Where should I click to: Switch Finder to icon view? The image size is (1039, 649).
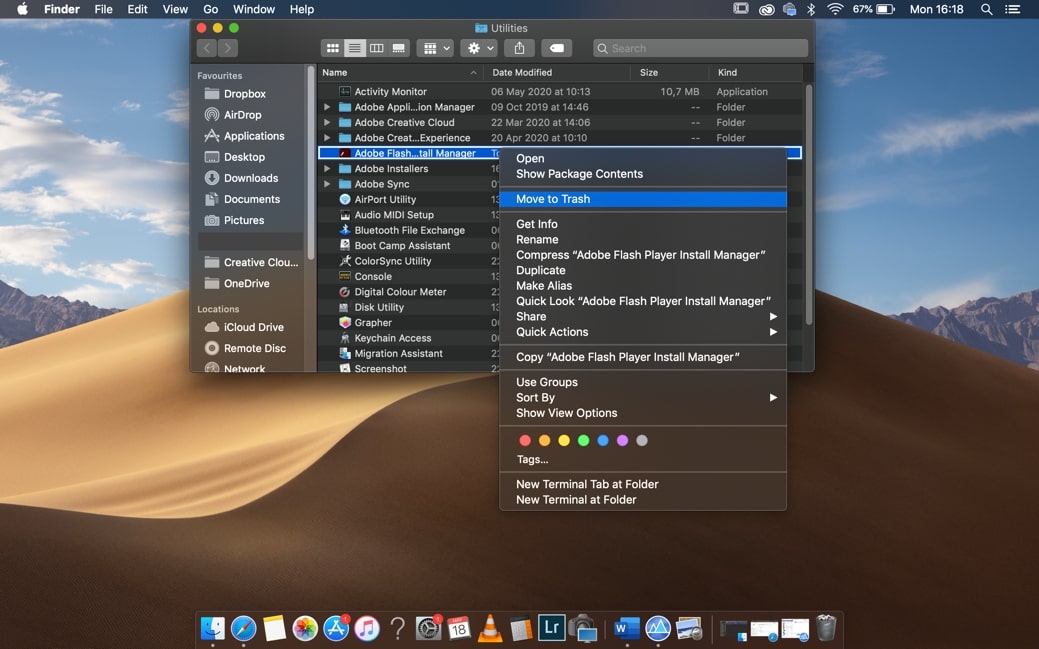(x=333, y=48)
